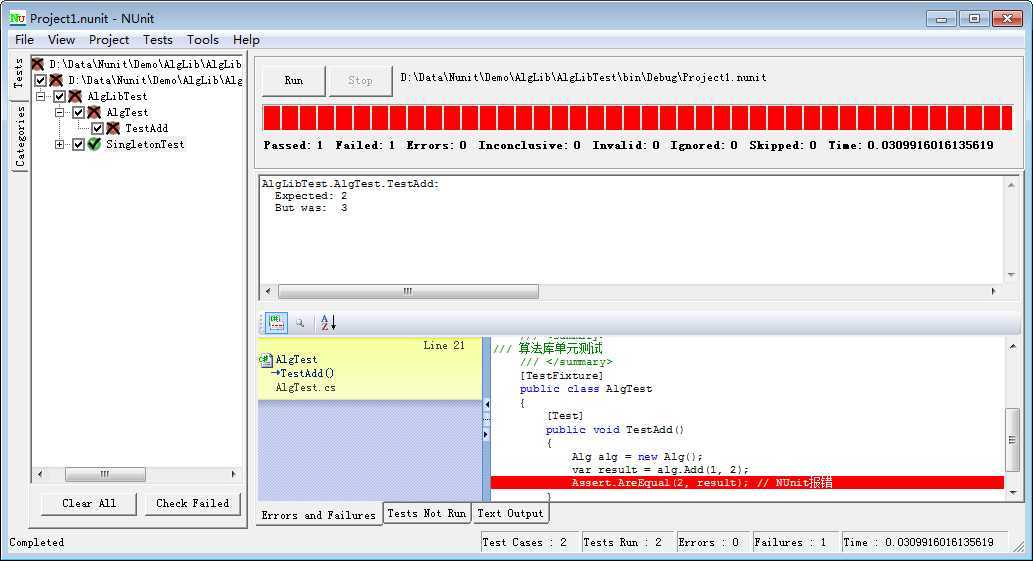
Task: Collapse the AlgLibTest tree node
Action: pyautogui.click(x=41, y=96)
